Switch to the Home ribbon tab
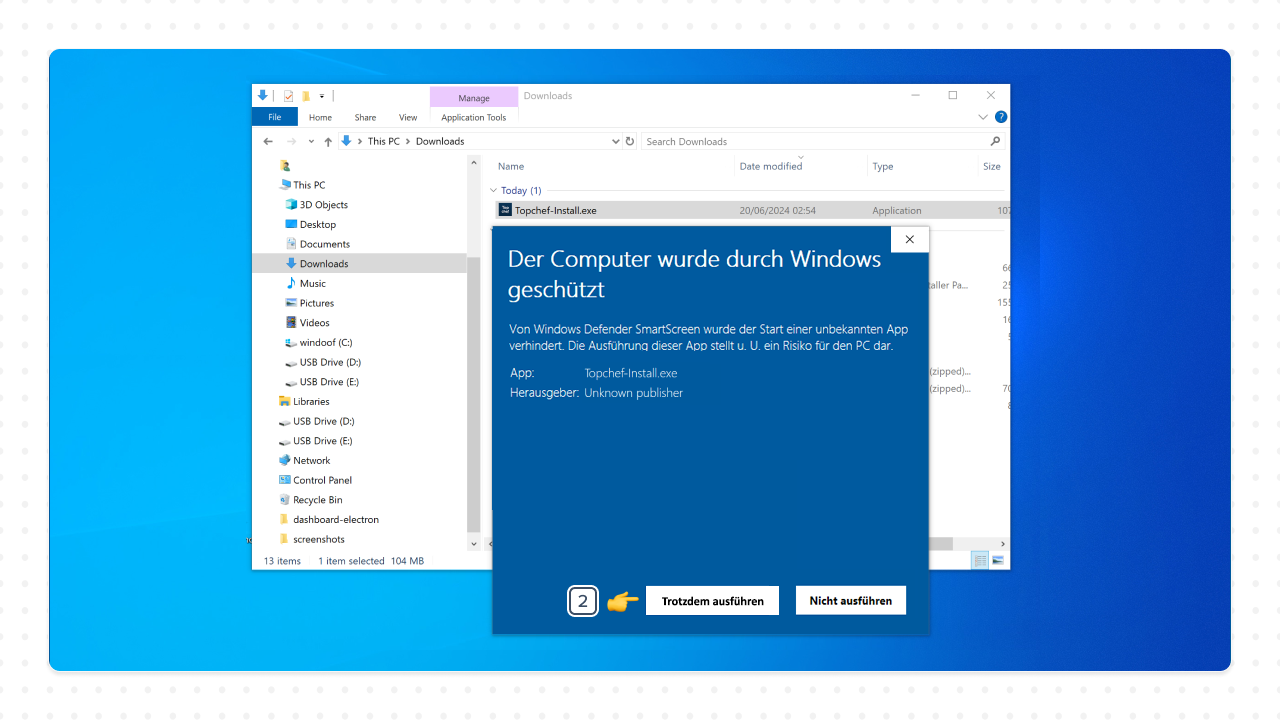1280x720 pixels. 320,117
